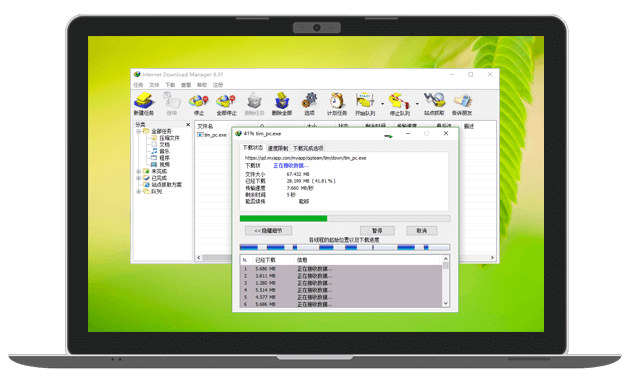This screenshot has width=630, height=380.
Task: Click the 开始队列 (start queue) icon
Action: pyautogui.click(x=365, y=104)
